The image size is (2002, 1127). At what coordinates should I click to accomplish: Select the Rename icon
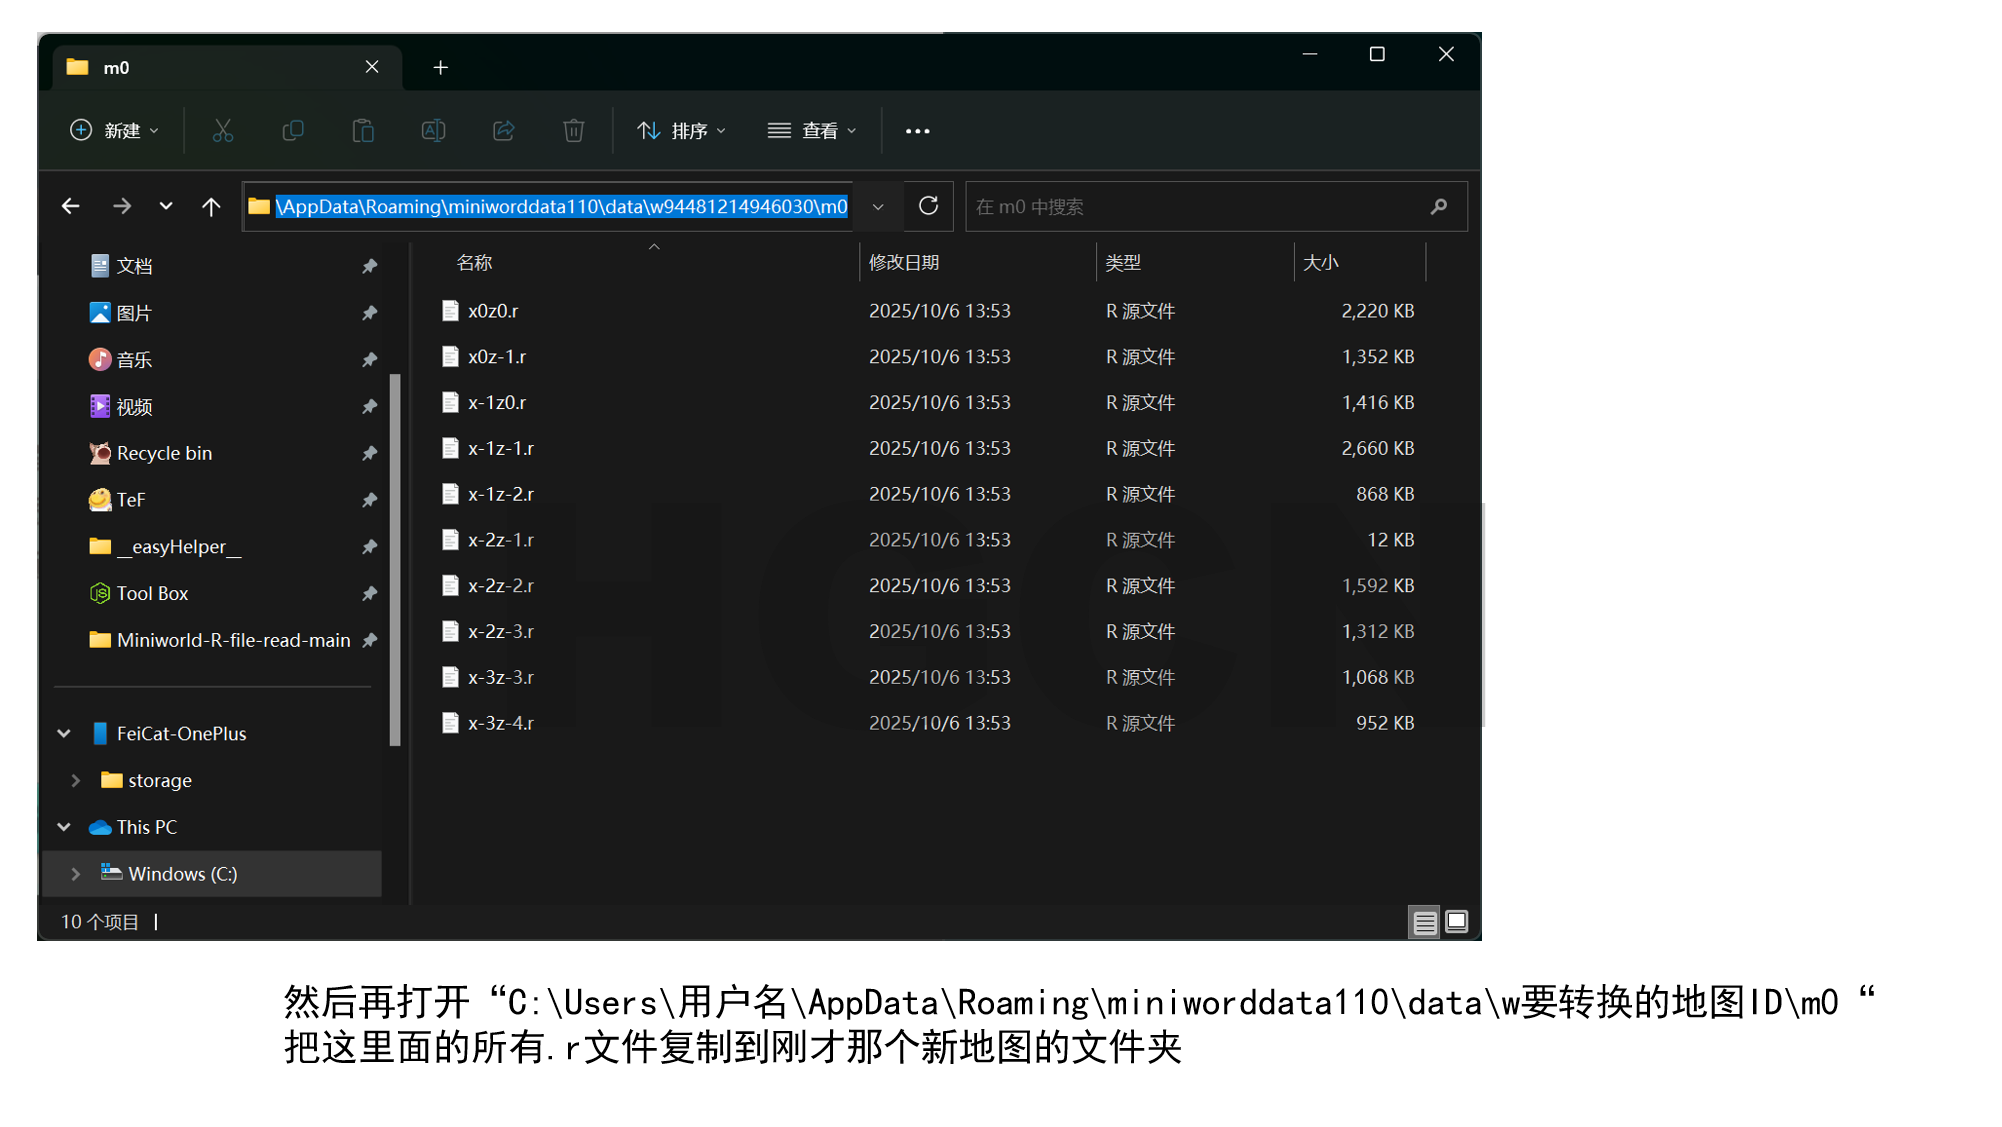tap(433, 130)
